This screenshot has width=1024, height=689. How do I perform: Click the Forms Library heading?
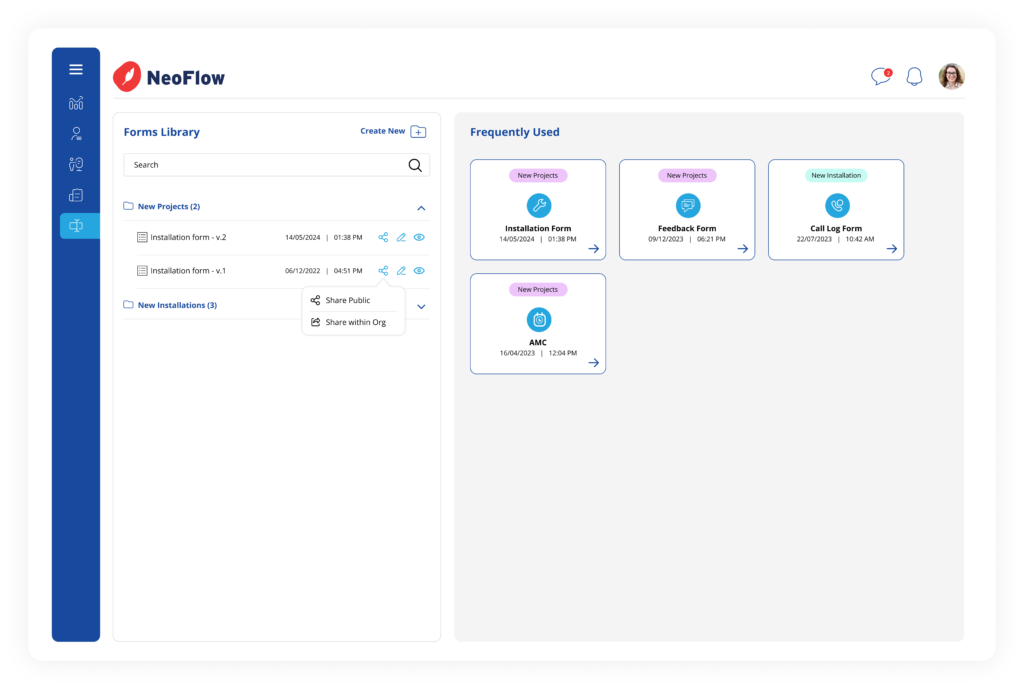click(x=162, y=132)
